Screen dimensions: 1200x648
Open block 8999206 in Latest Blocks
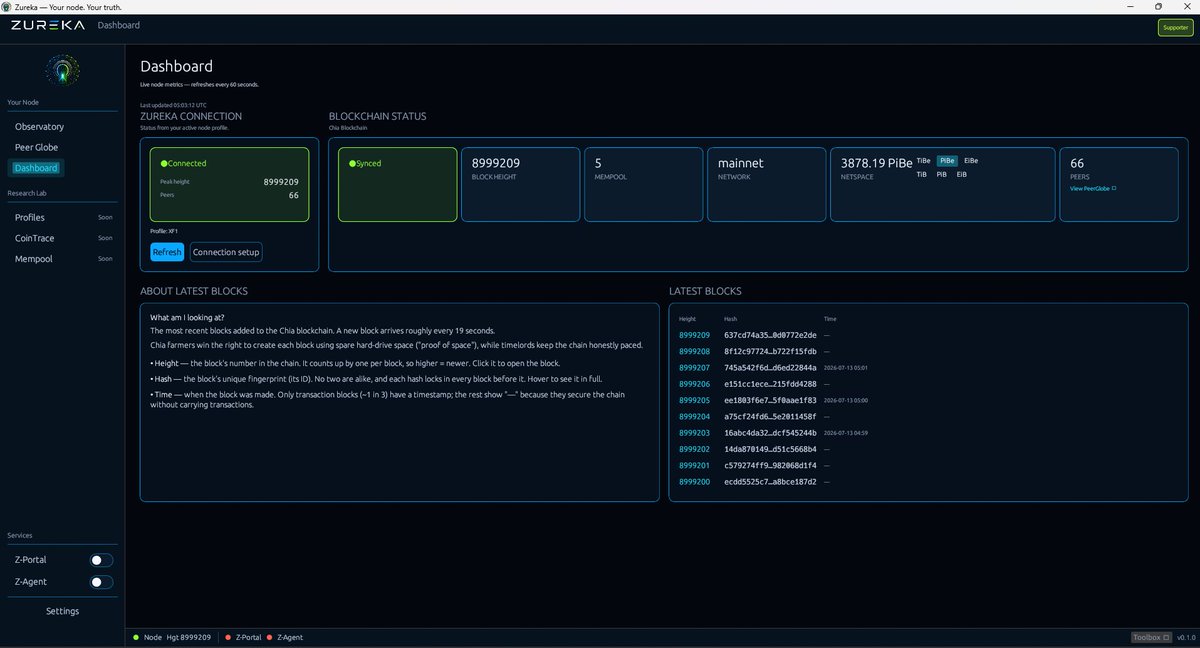[x=694, y=384]
